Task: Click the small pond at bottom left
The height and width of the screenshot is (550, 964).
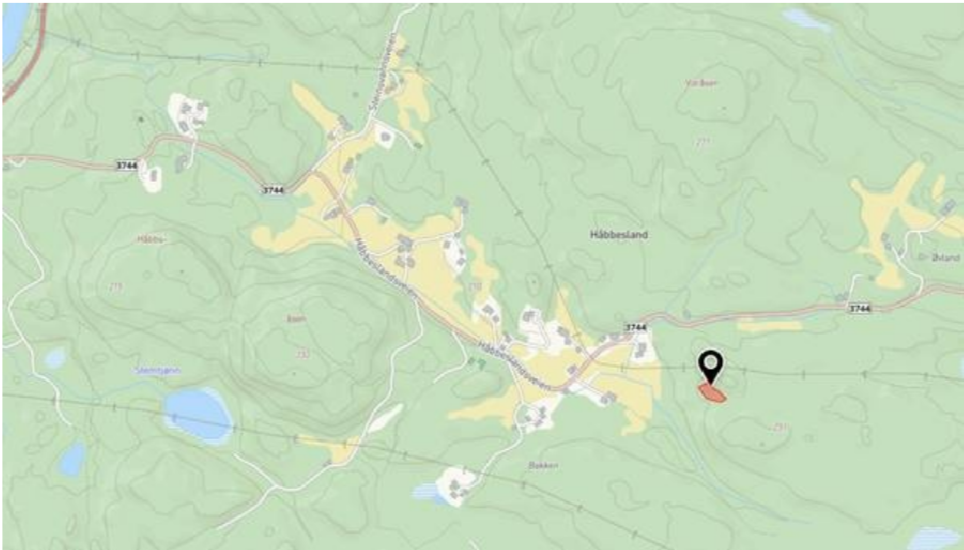Action: 73,459
